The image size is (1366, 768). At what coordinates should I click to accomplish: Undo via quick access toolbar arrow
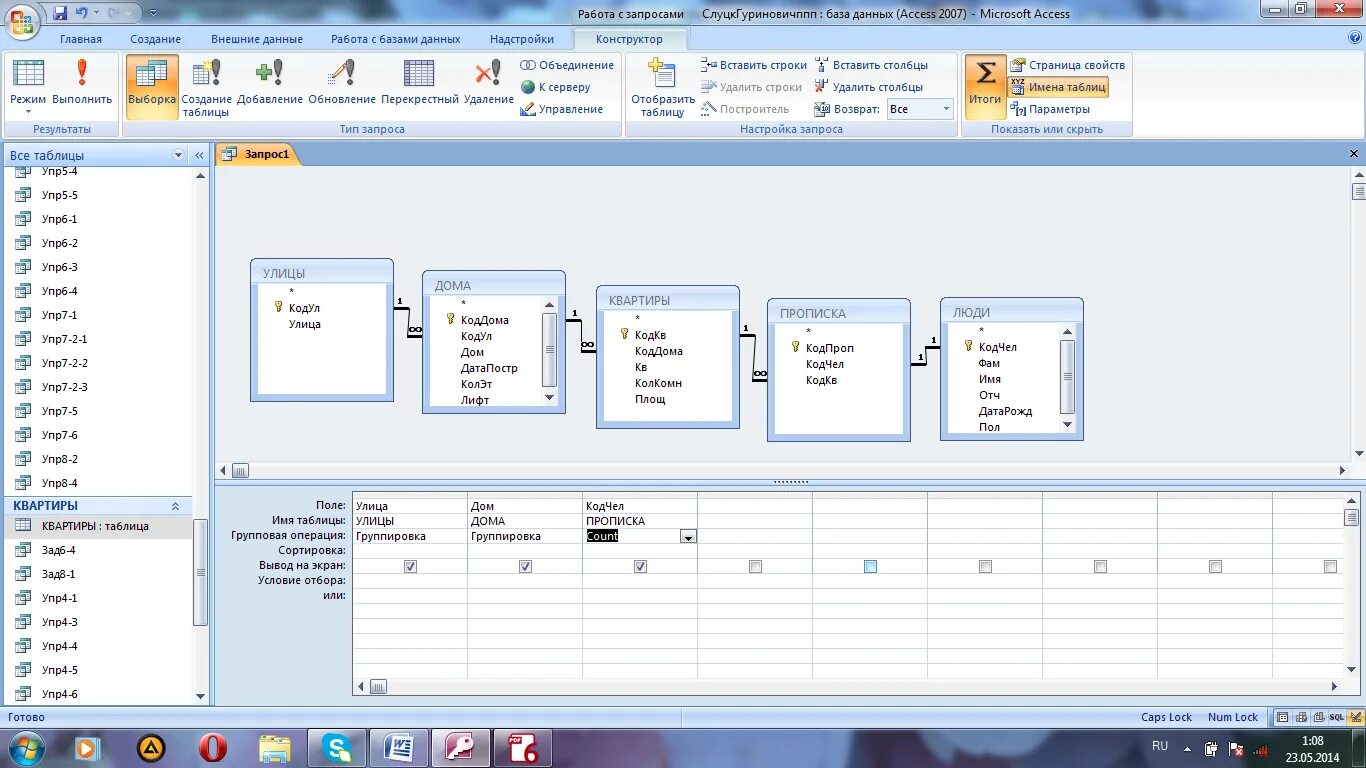82,14
